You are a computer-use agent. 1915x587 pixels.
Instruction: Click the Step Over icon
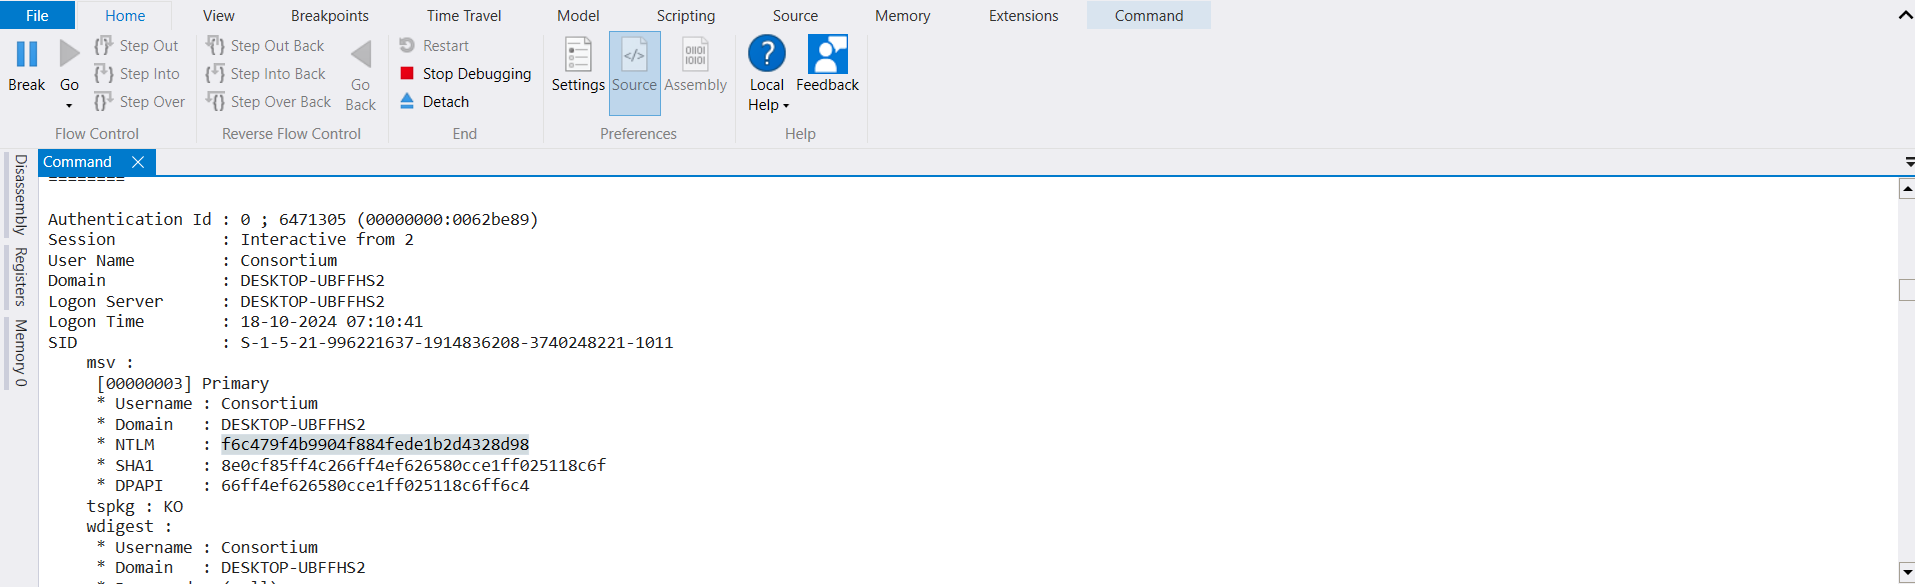(103, 101)
